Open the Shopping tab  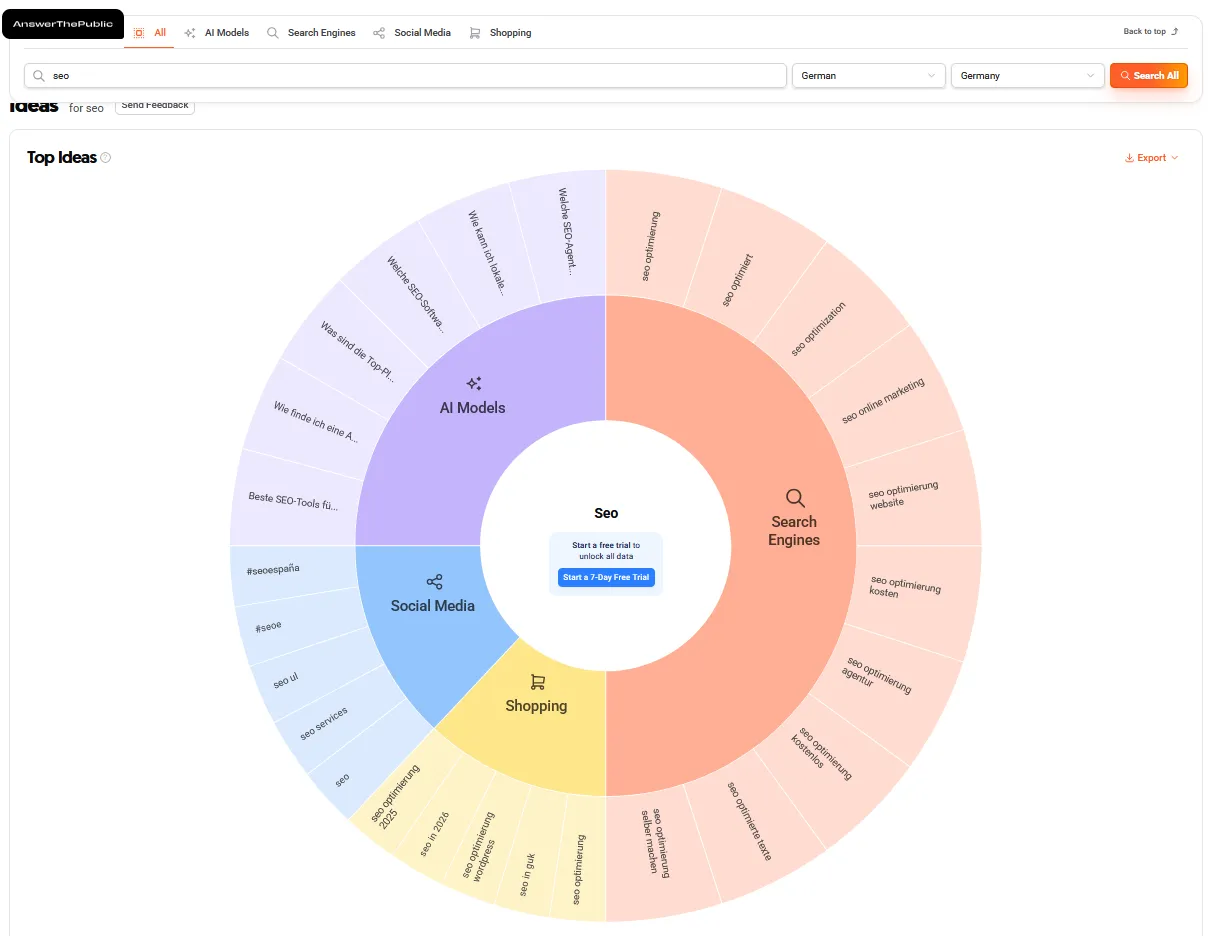(x=500, y=33)
